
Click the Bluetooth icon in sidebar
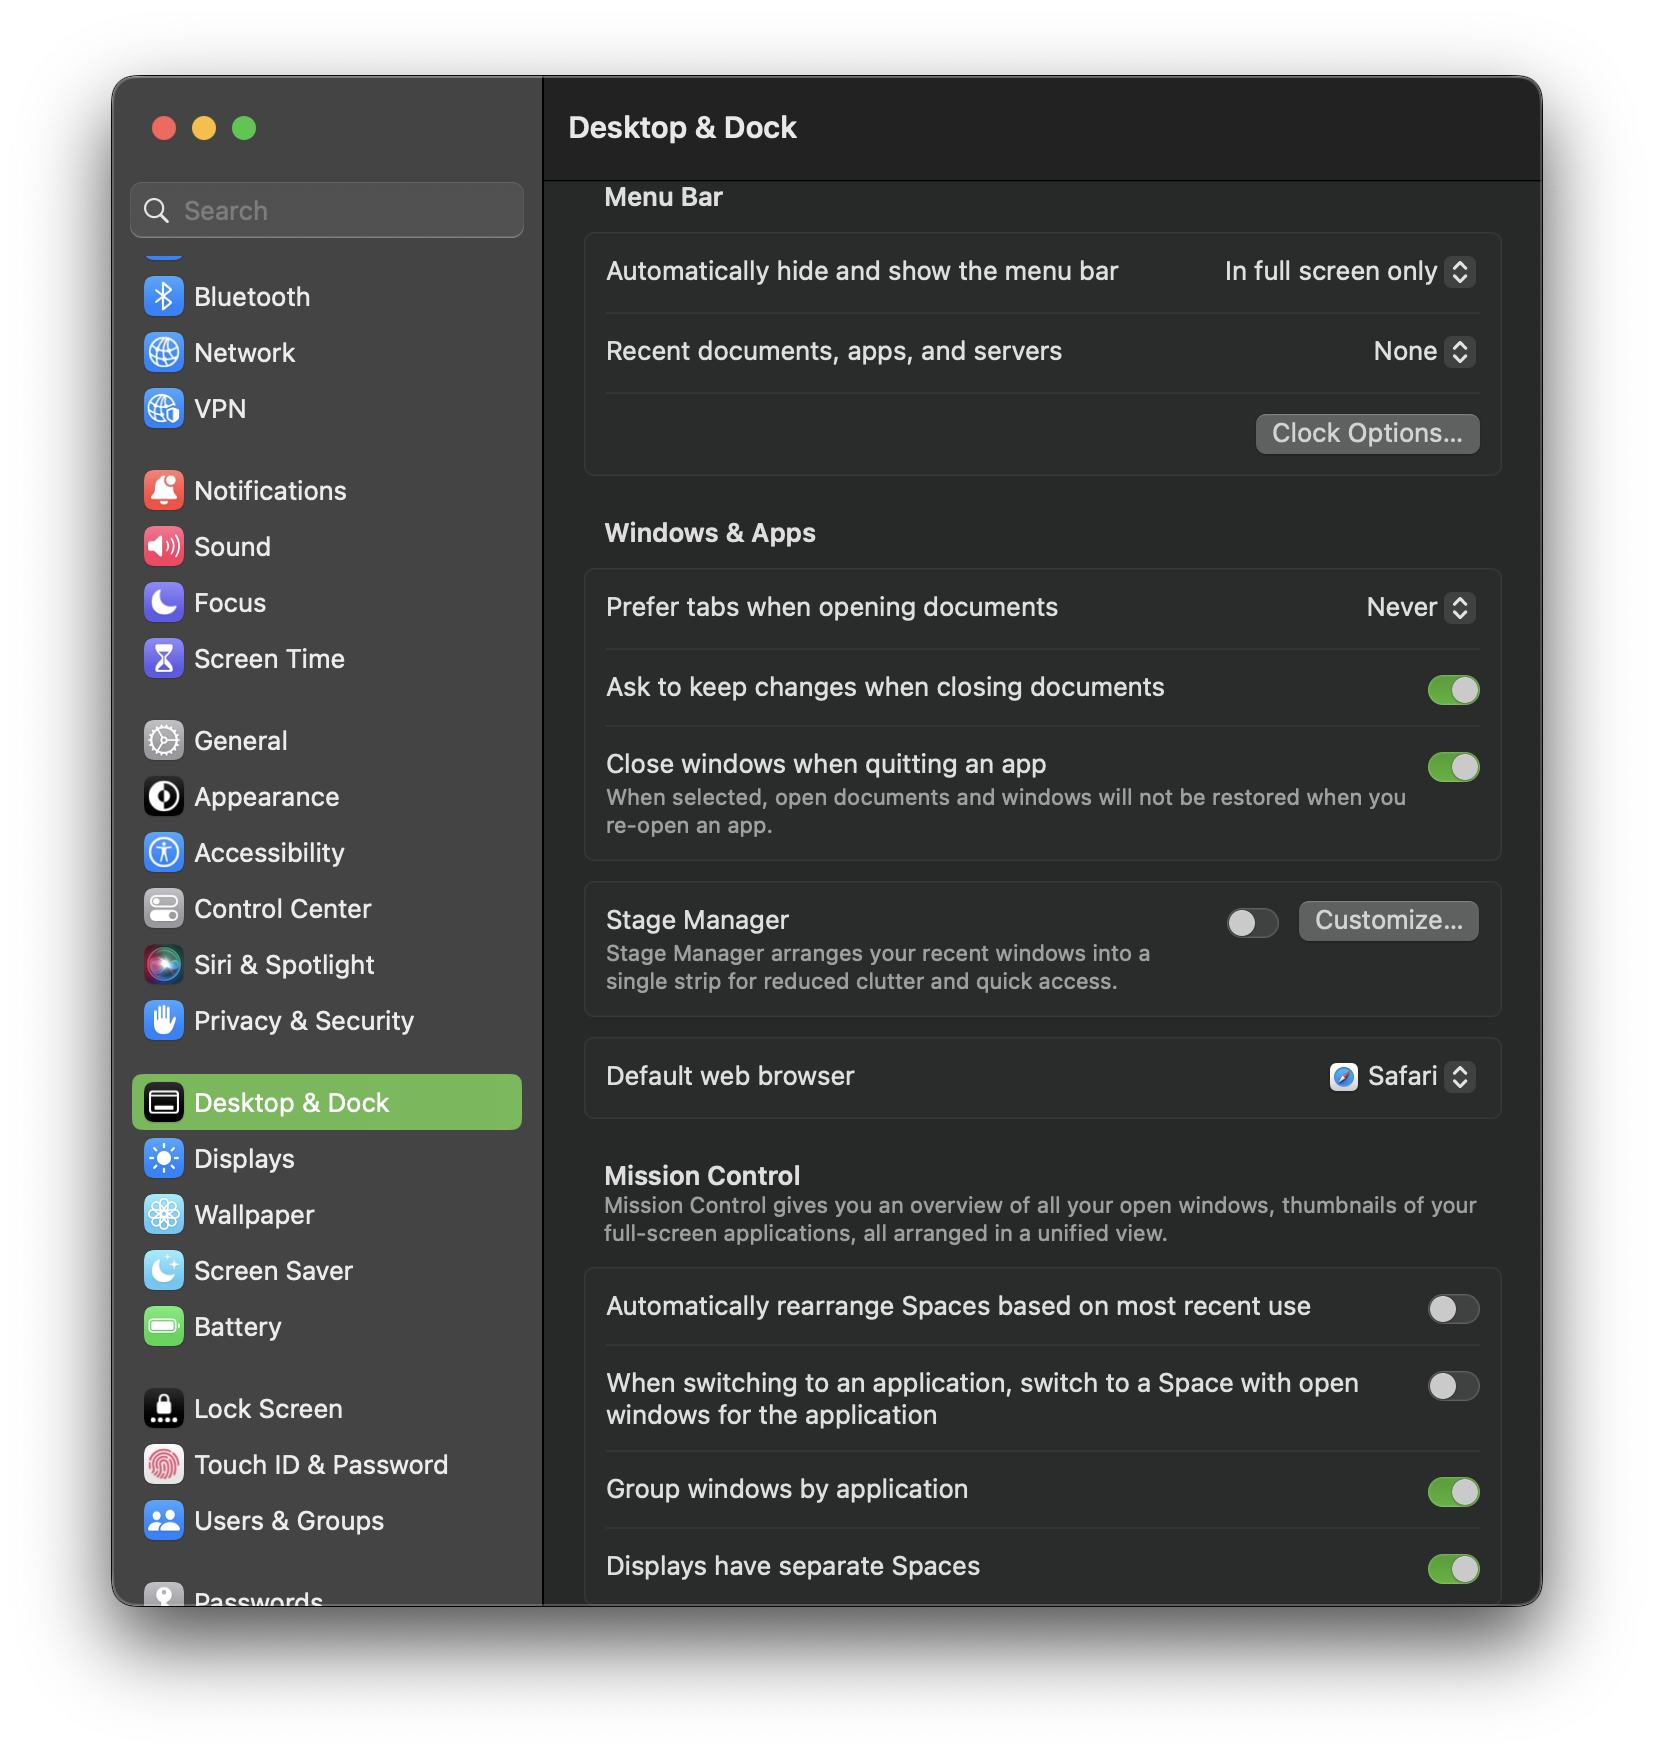164,297
